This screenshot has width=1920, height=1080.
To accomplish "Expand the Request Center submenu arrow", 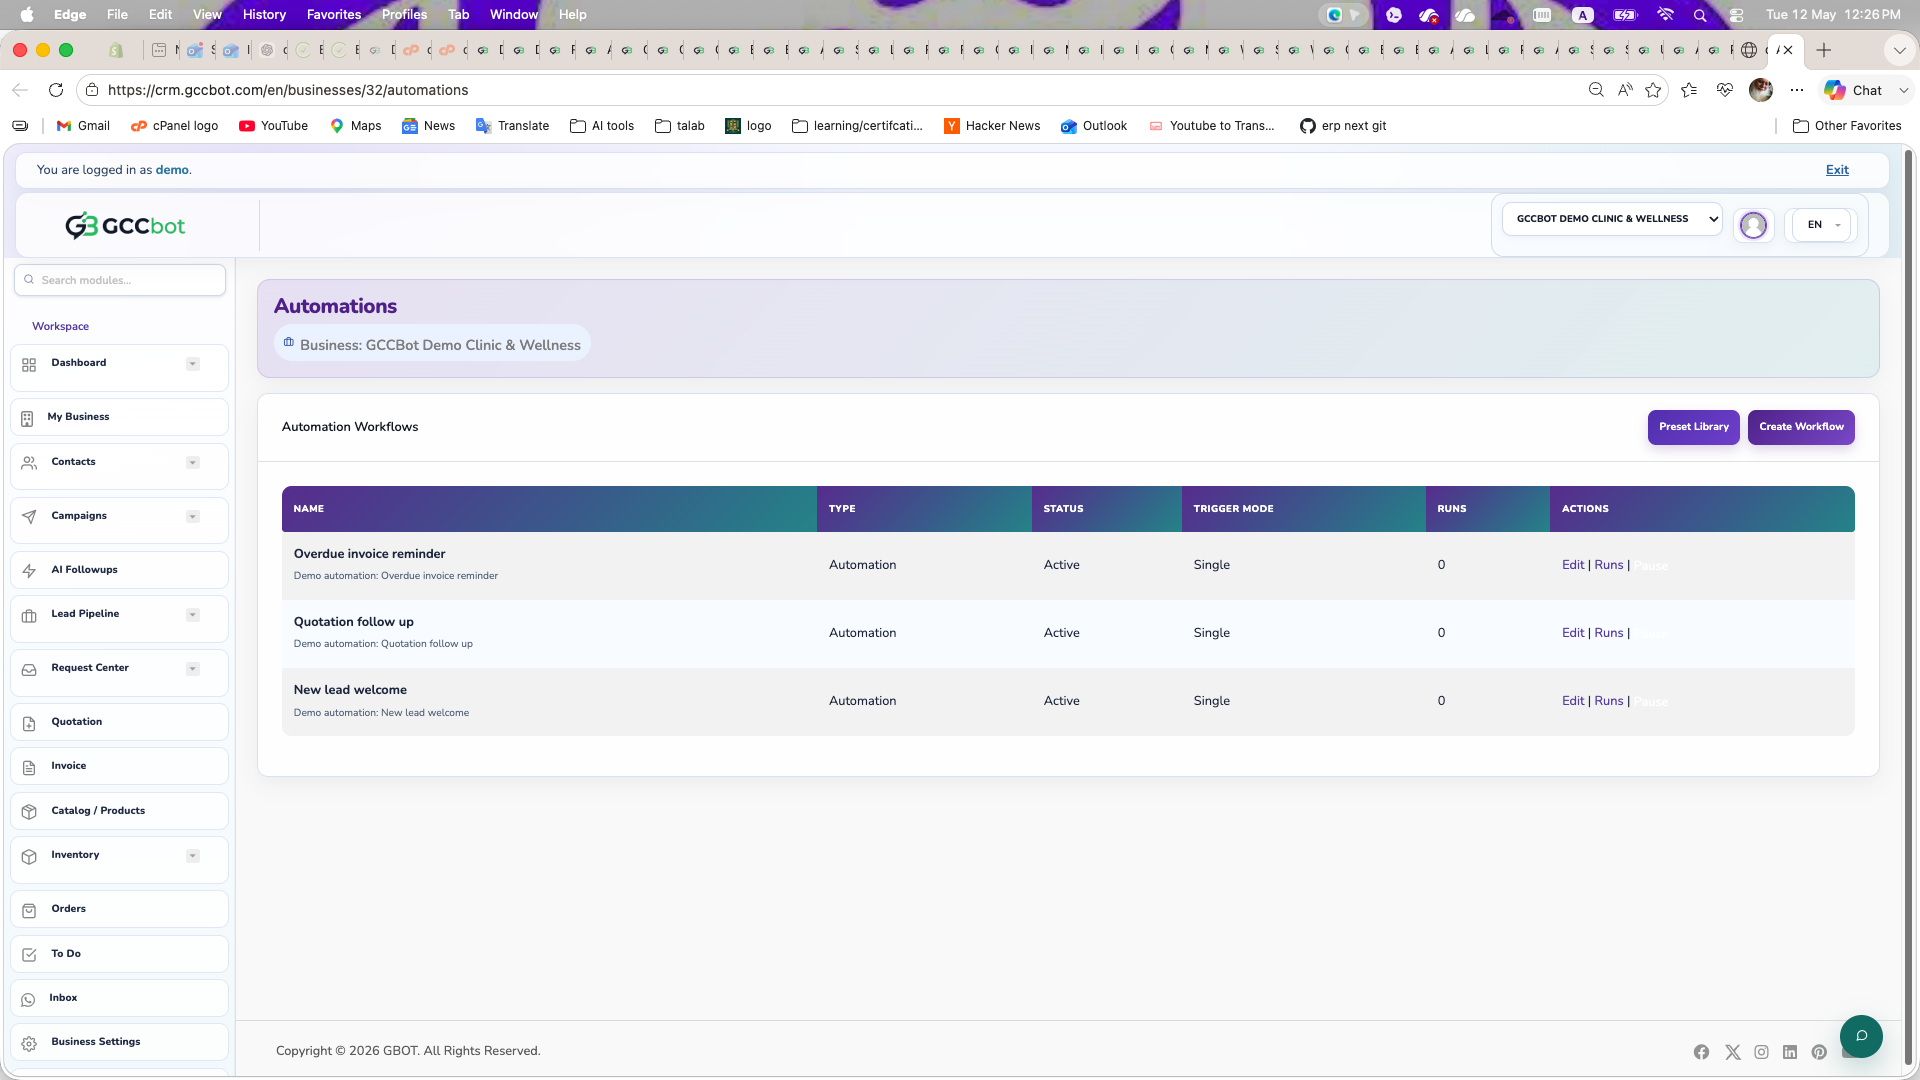I will click(x=193, y=669).
